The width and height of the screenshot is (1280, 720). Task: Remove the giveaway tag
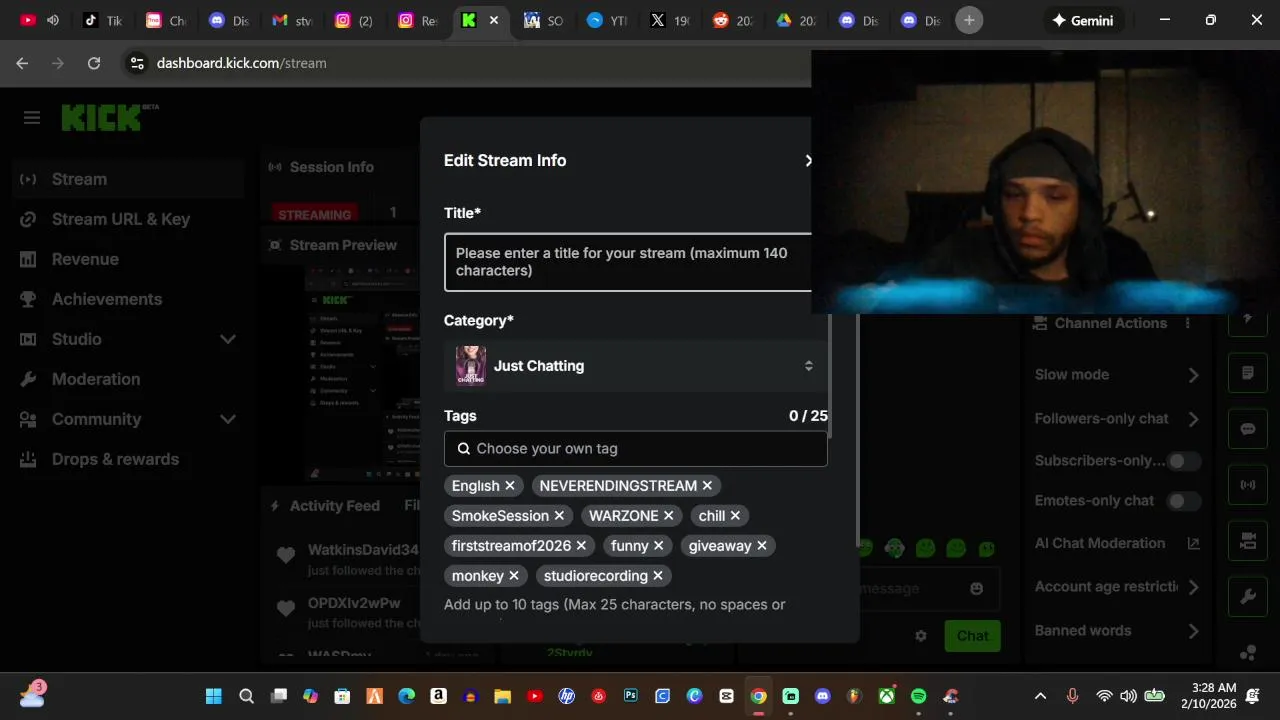(x=761, y=546)
